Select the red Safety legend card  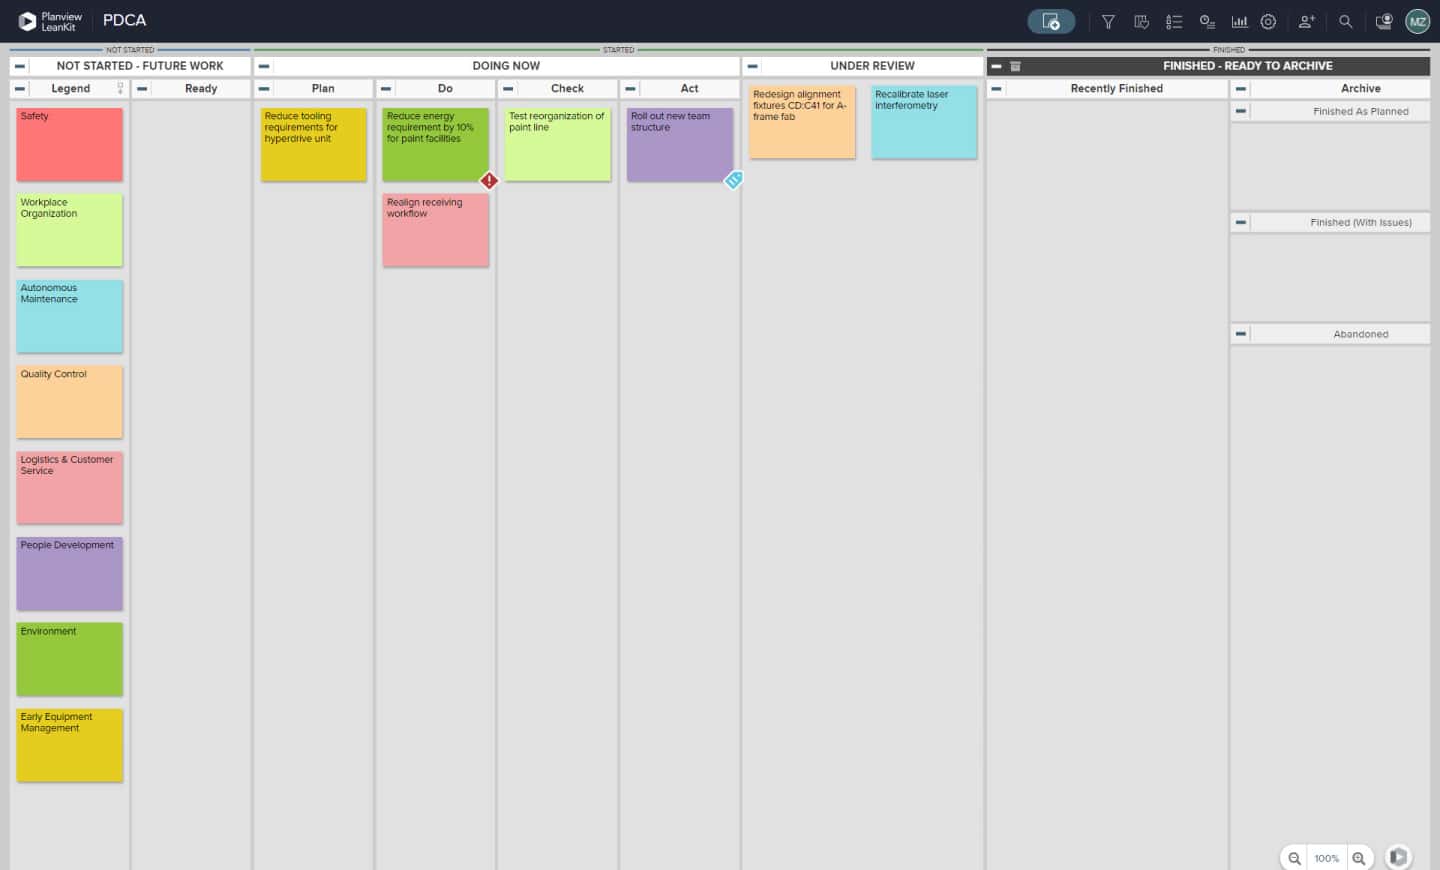(x=69, y=145)
